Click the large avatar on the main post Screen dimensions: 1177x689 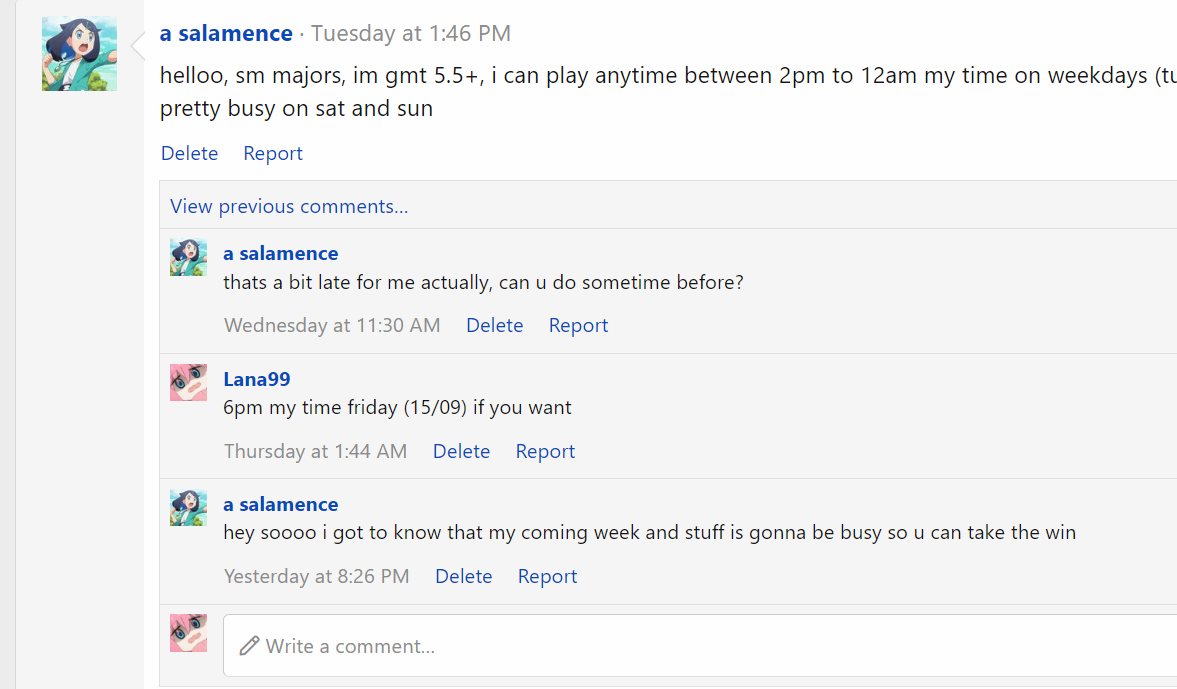79,54
